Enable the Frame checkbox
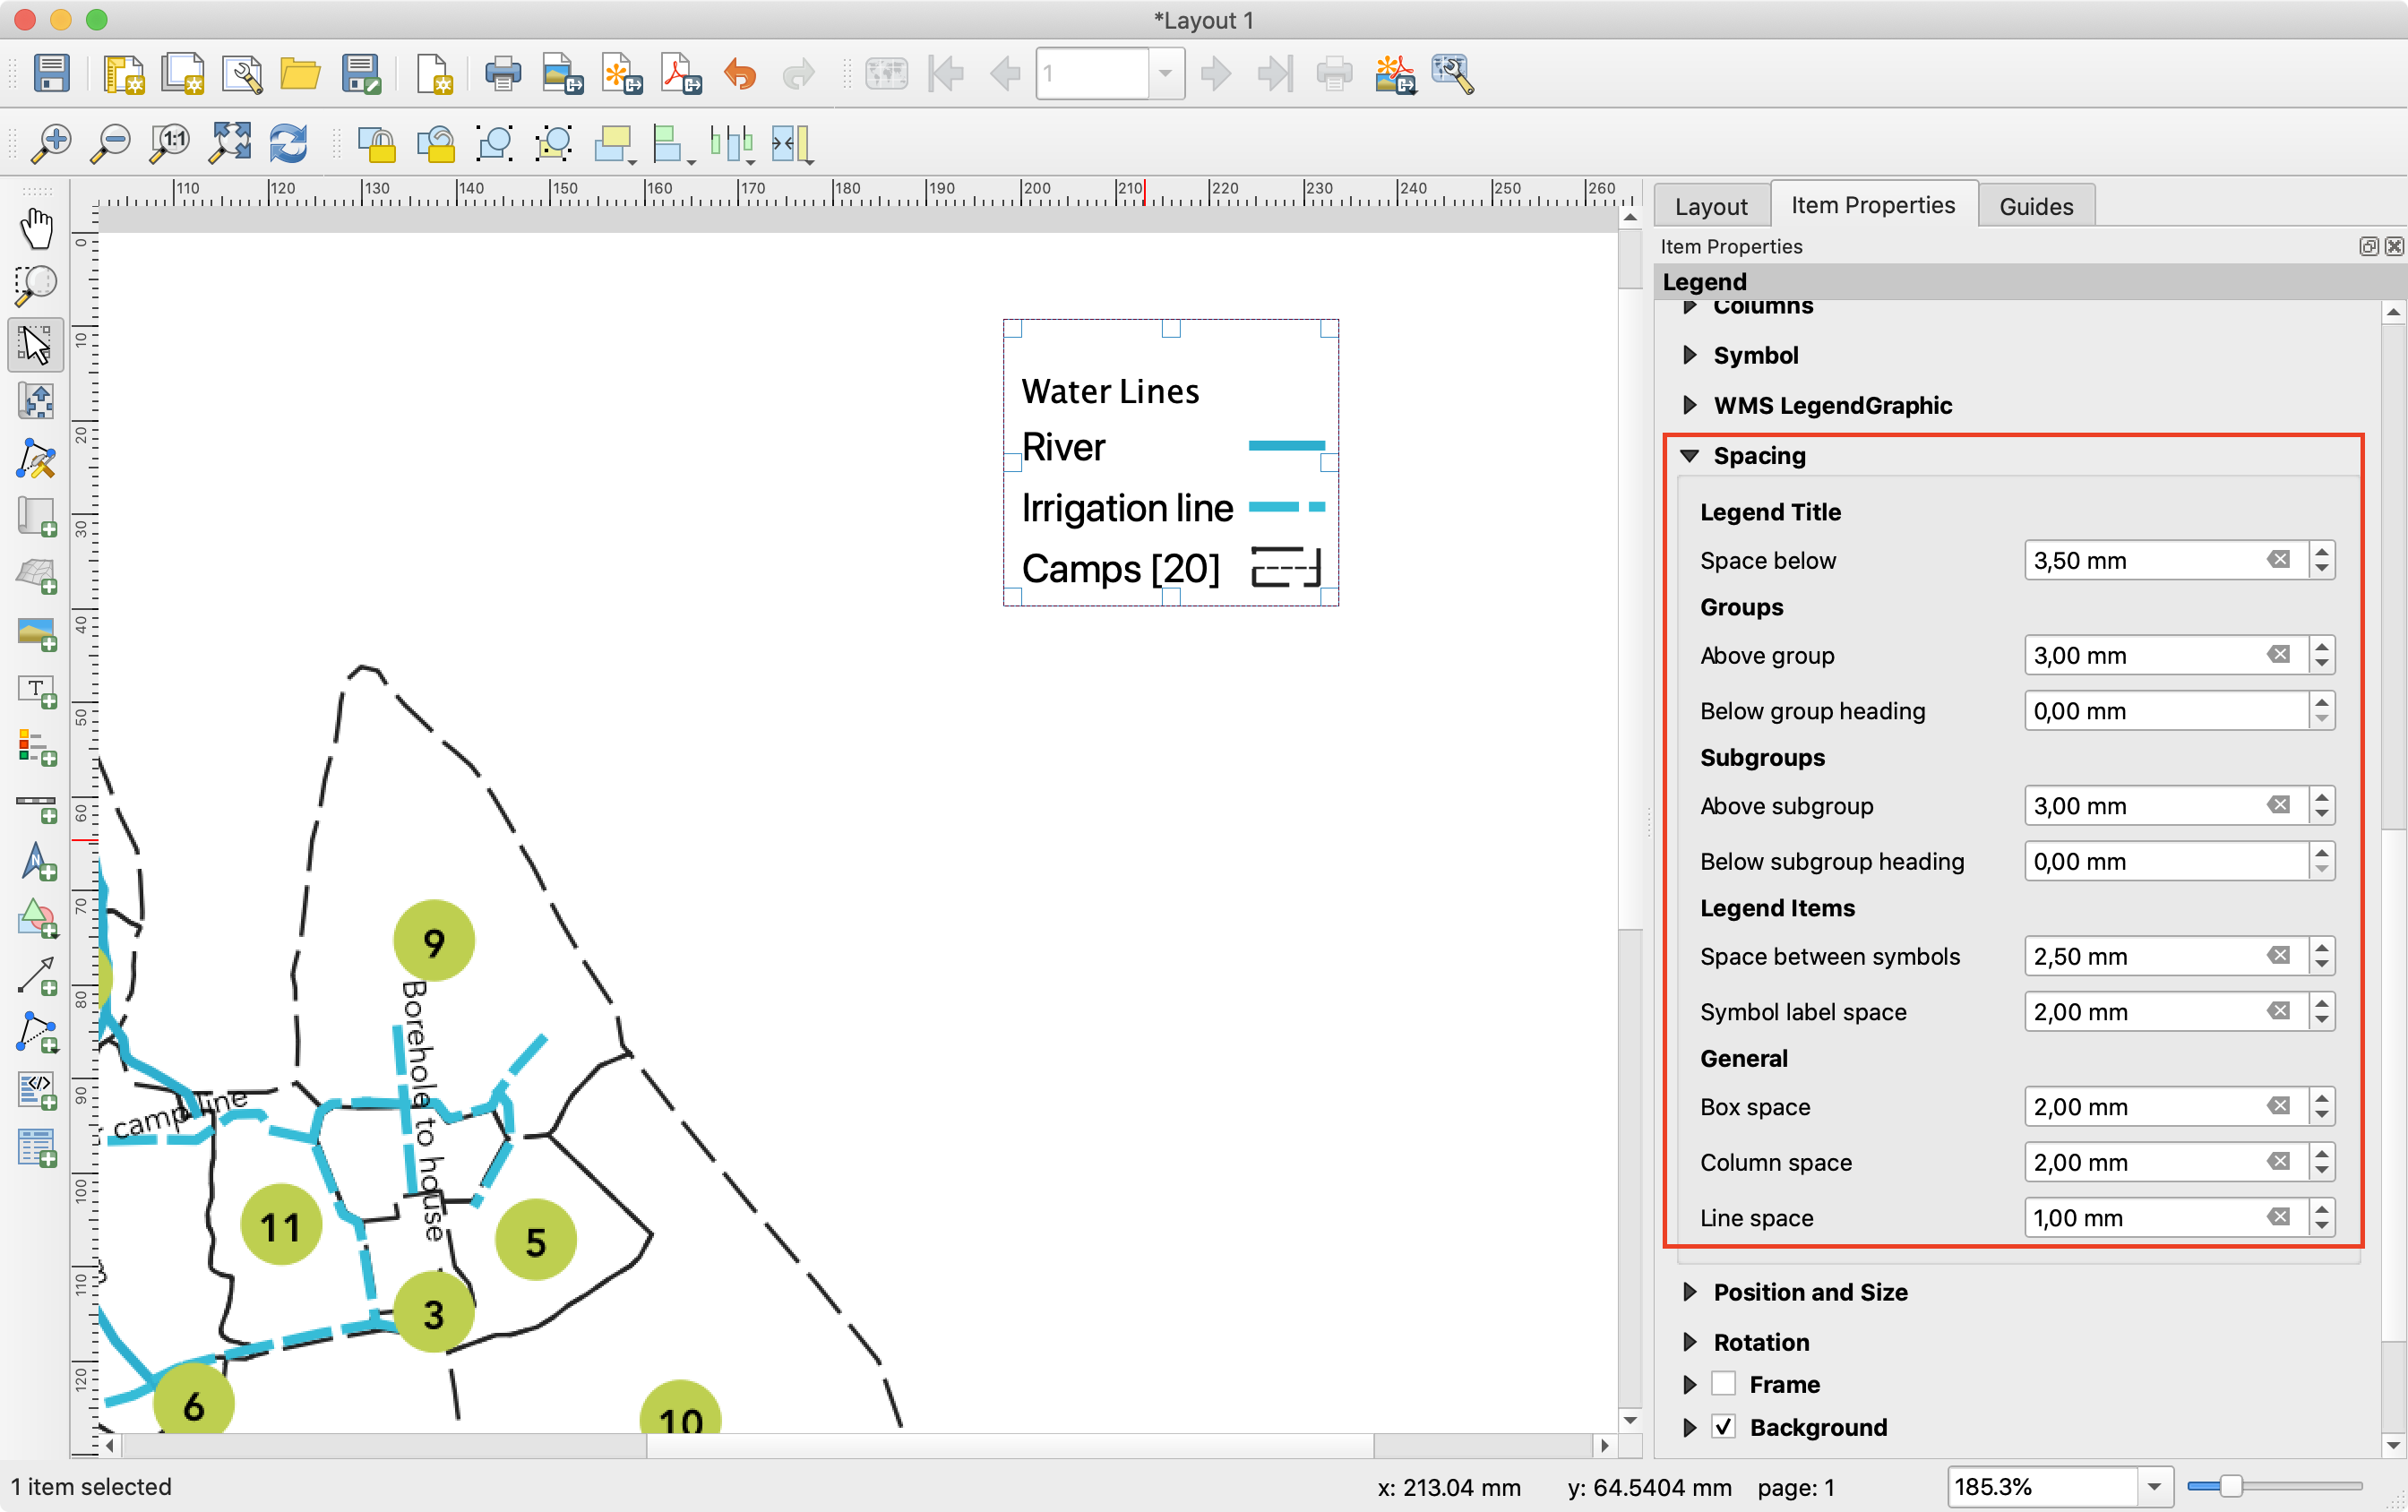Screen dimensions: 2408x1512 click(1723, 1384)
